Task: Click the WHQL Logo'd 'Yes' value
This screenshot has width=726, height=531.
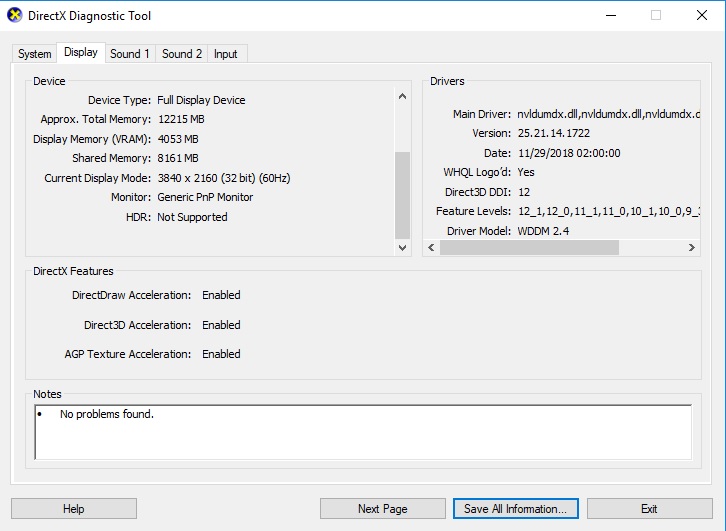Action: (526, 172)
